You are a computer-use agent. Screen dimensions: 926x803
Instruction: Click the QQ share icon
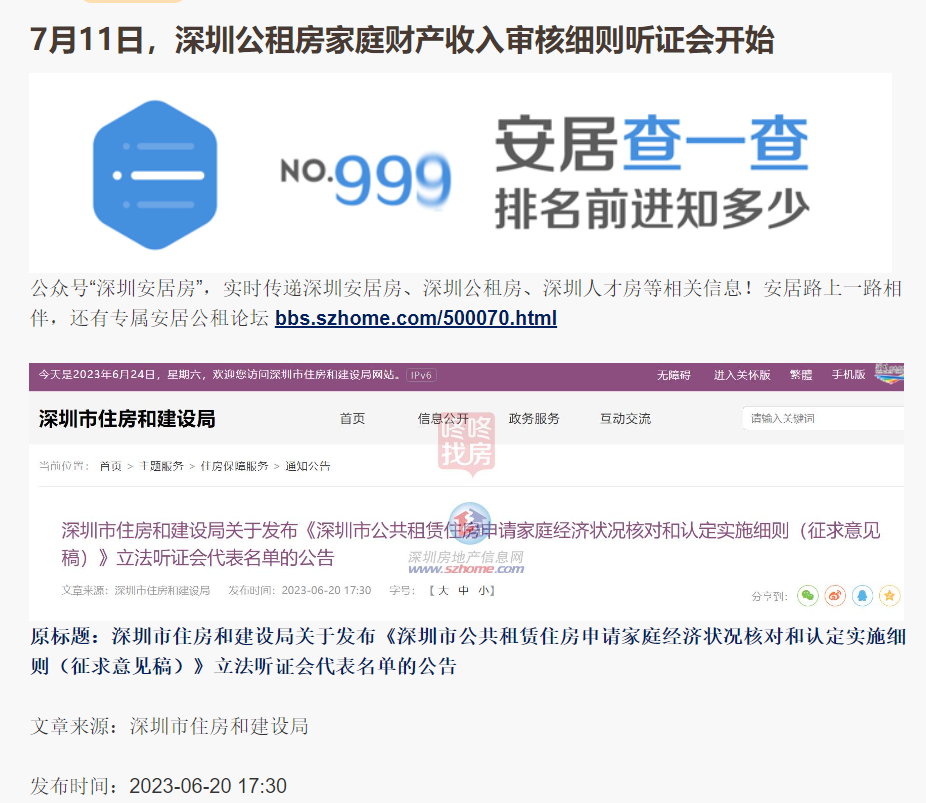click(x=862, y=595)
